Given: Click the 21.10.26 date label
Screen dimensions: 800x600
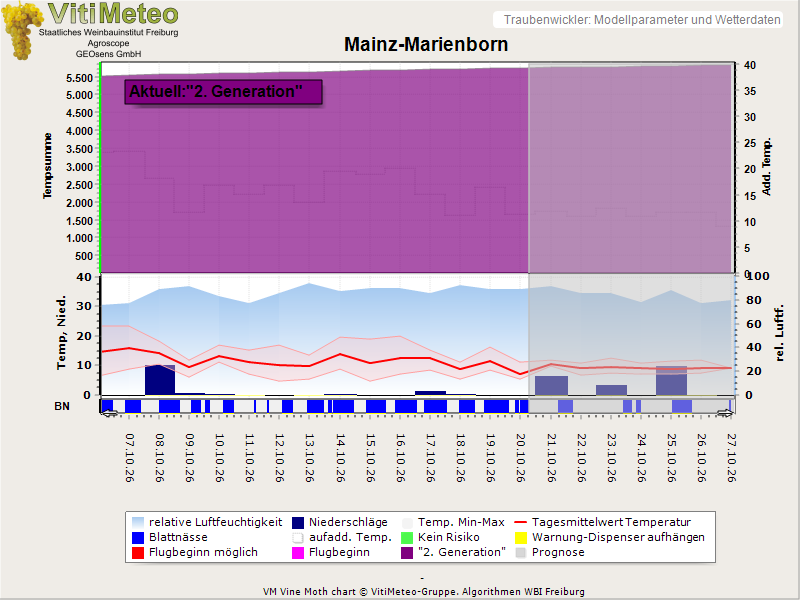Looking at the screenshot, I should pos(551,458).
